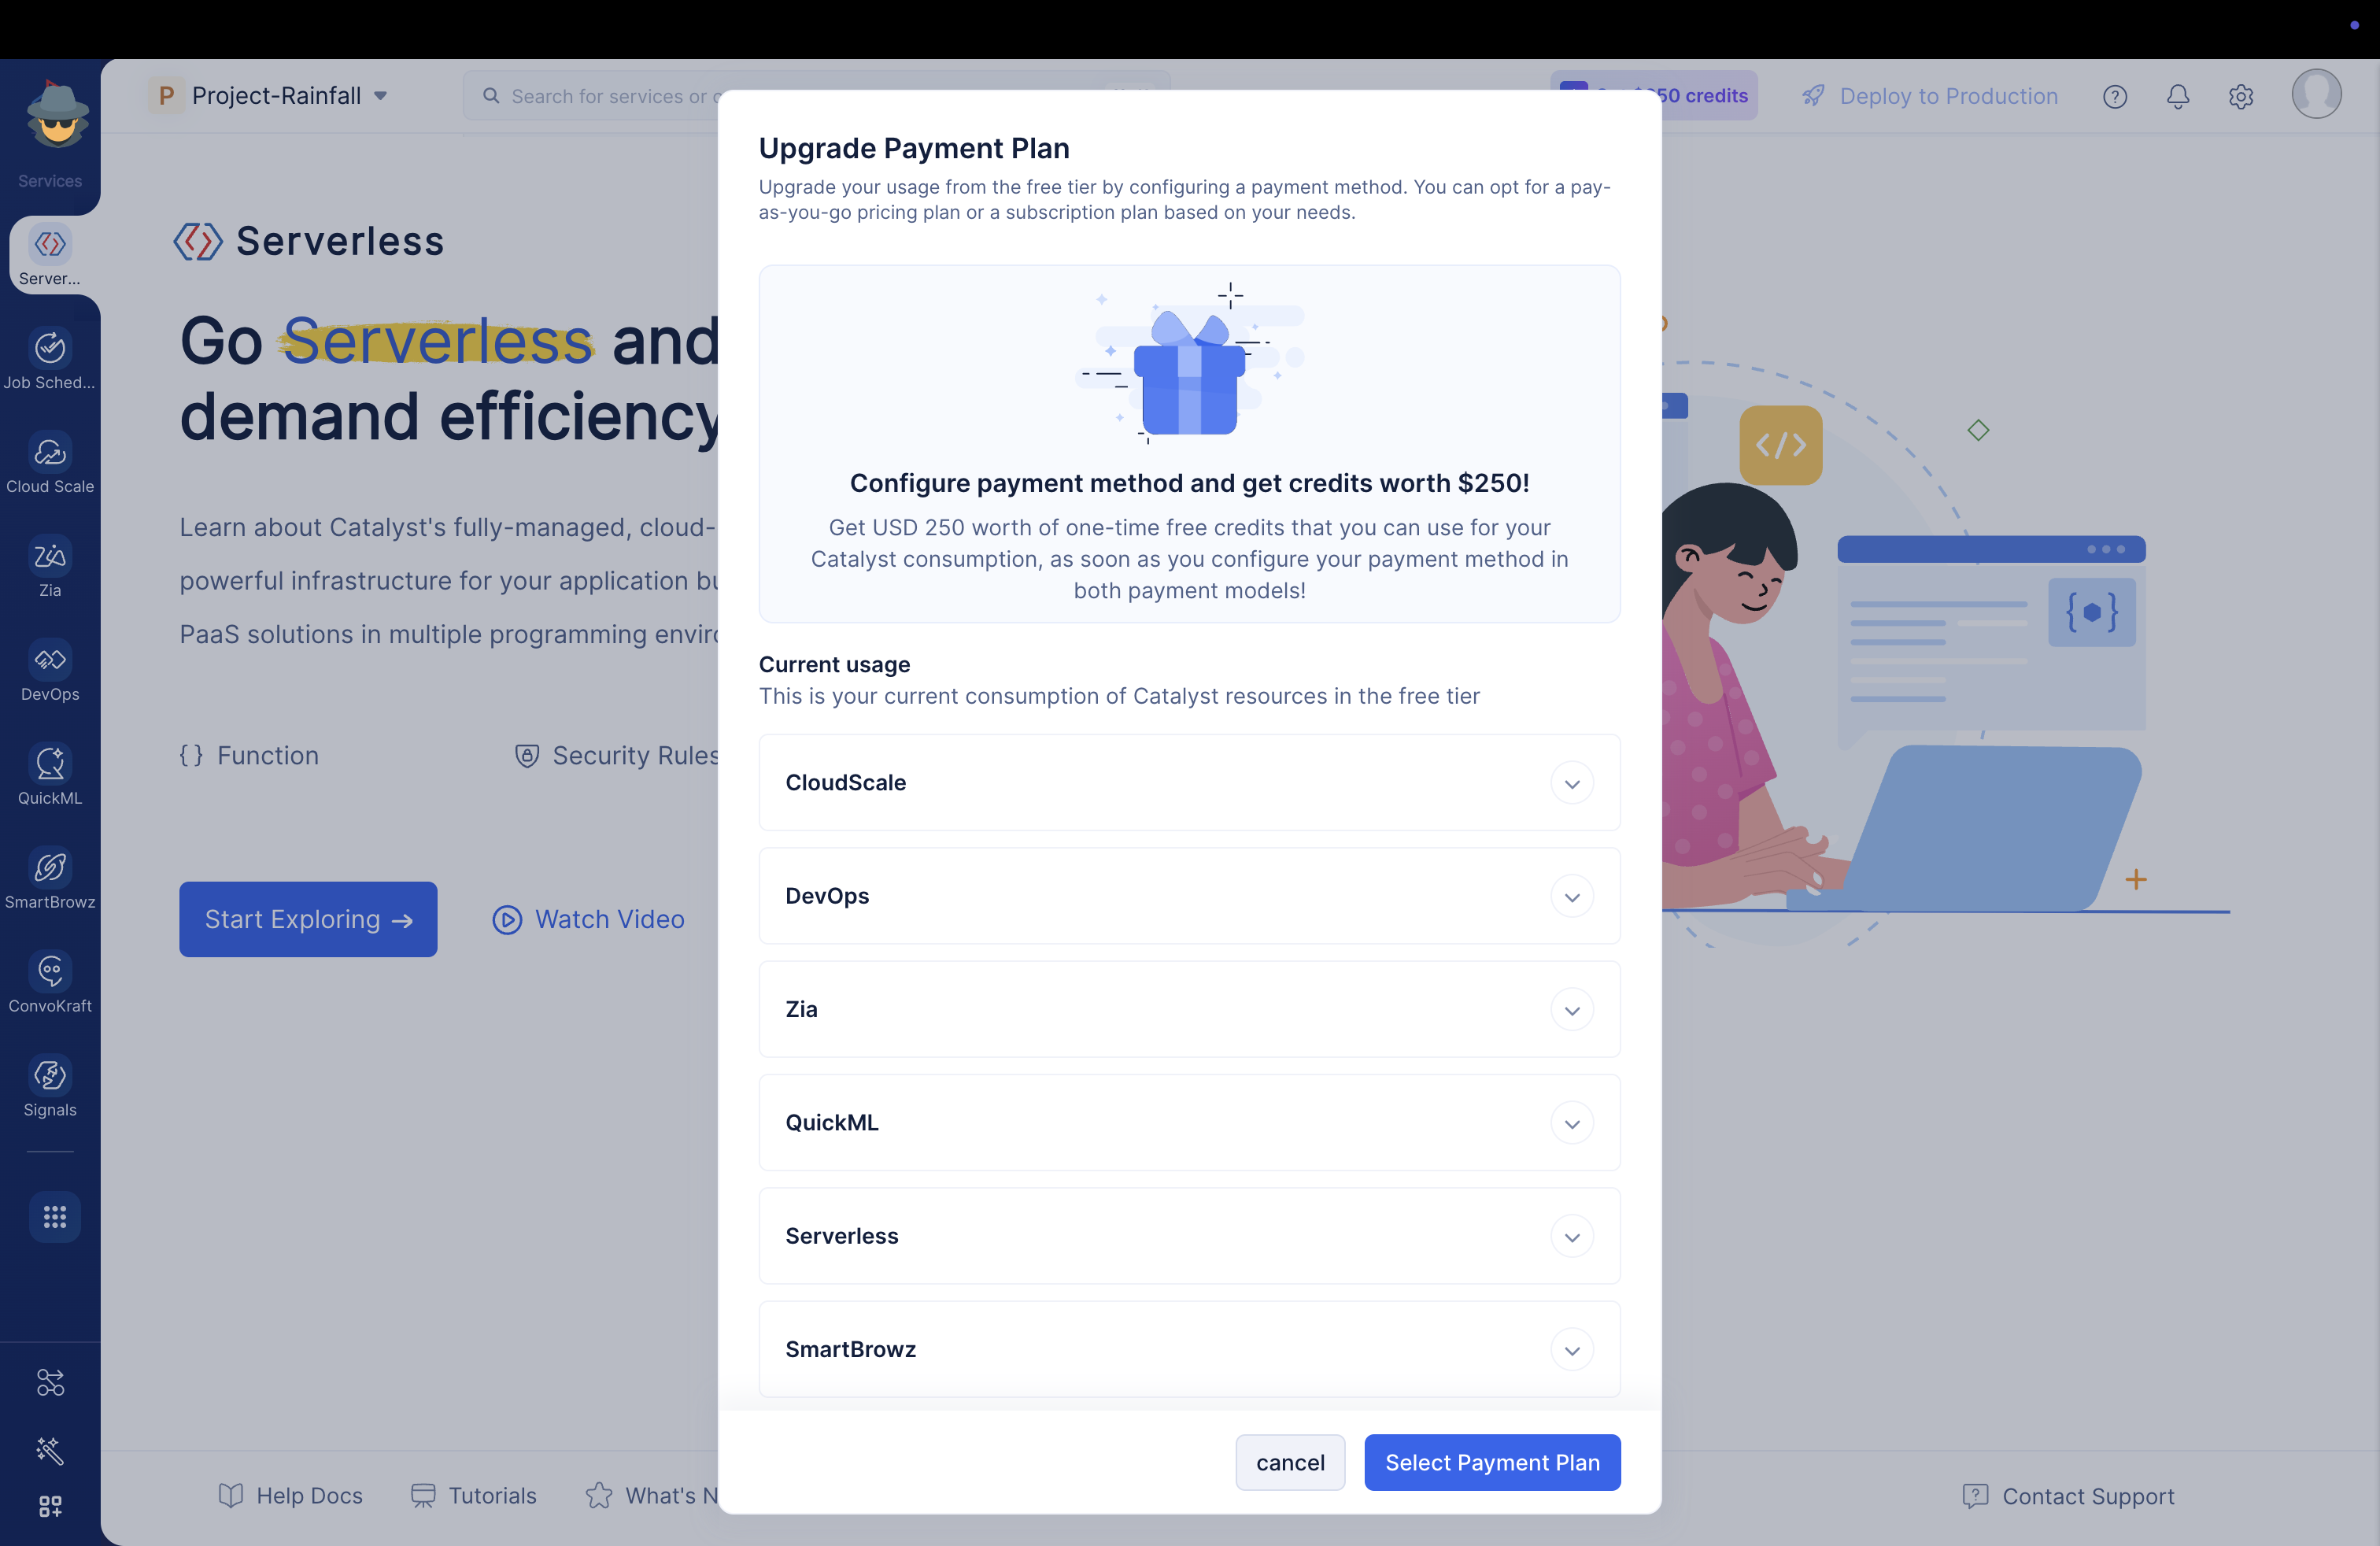The height and width of the screenshot is (1546, 2380).
Task: Expand the Zia usage section
Action: [x=1189, y=1009]
